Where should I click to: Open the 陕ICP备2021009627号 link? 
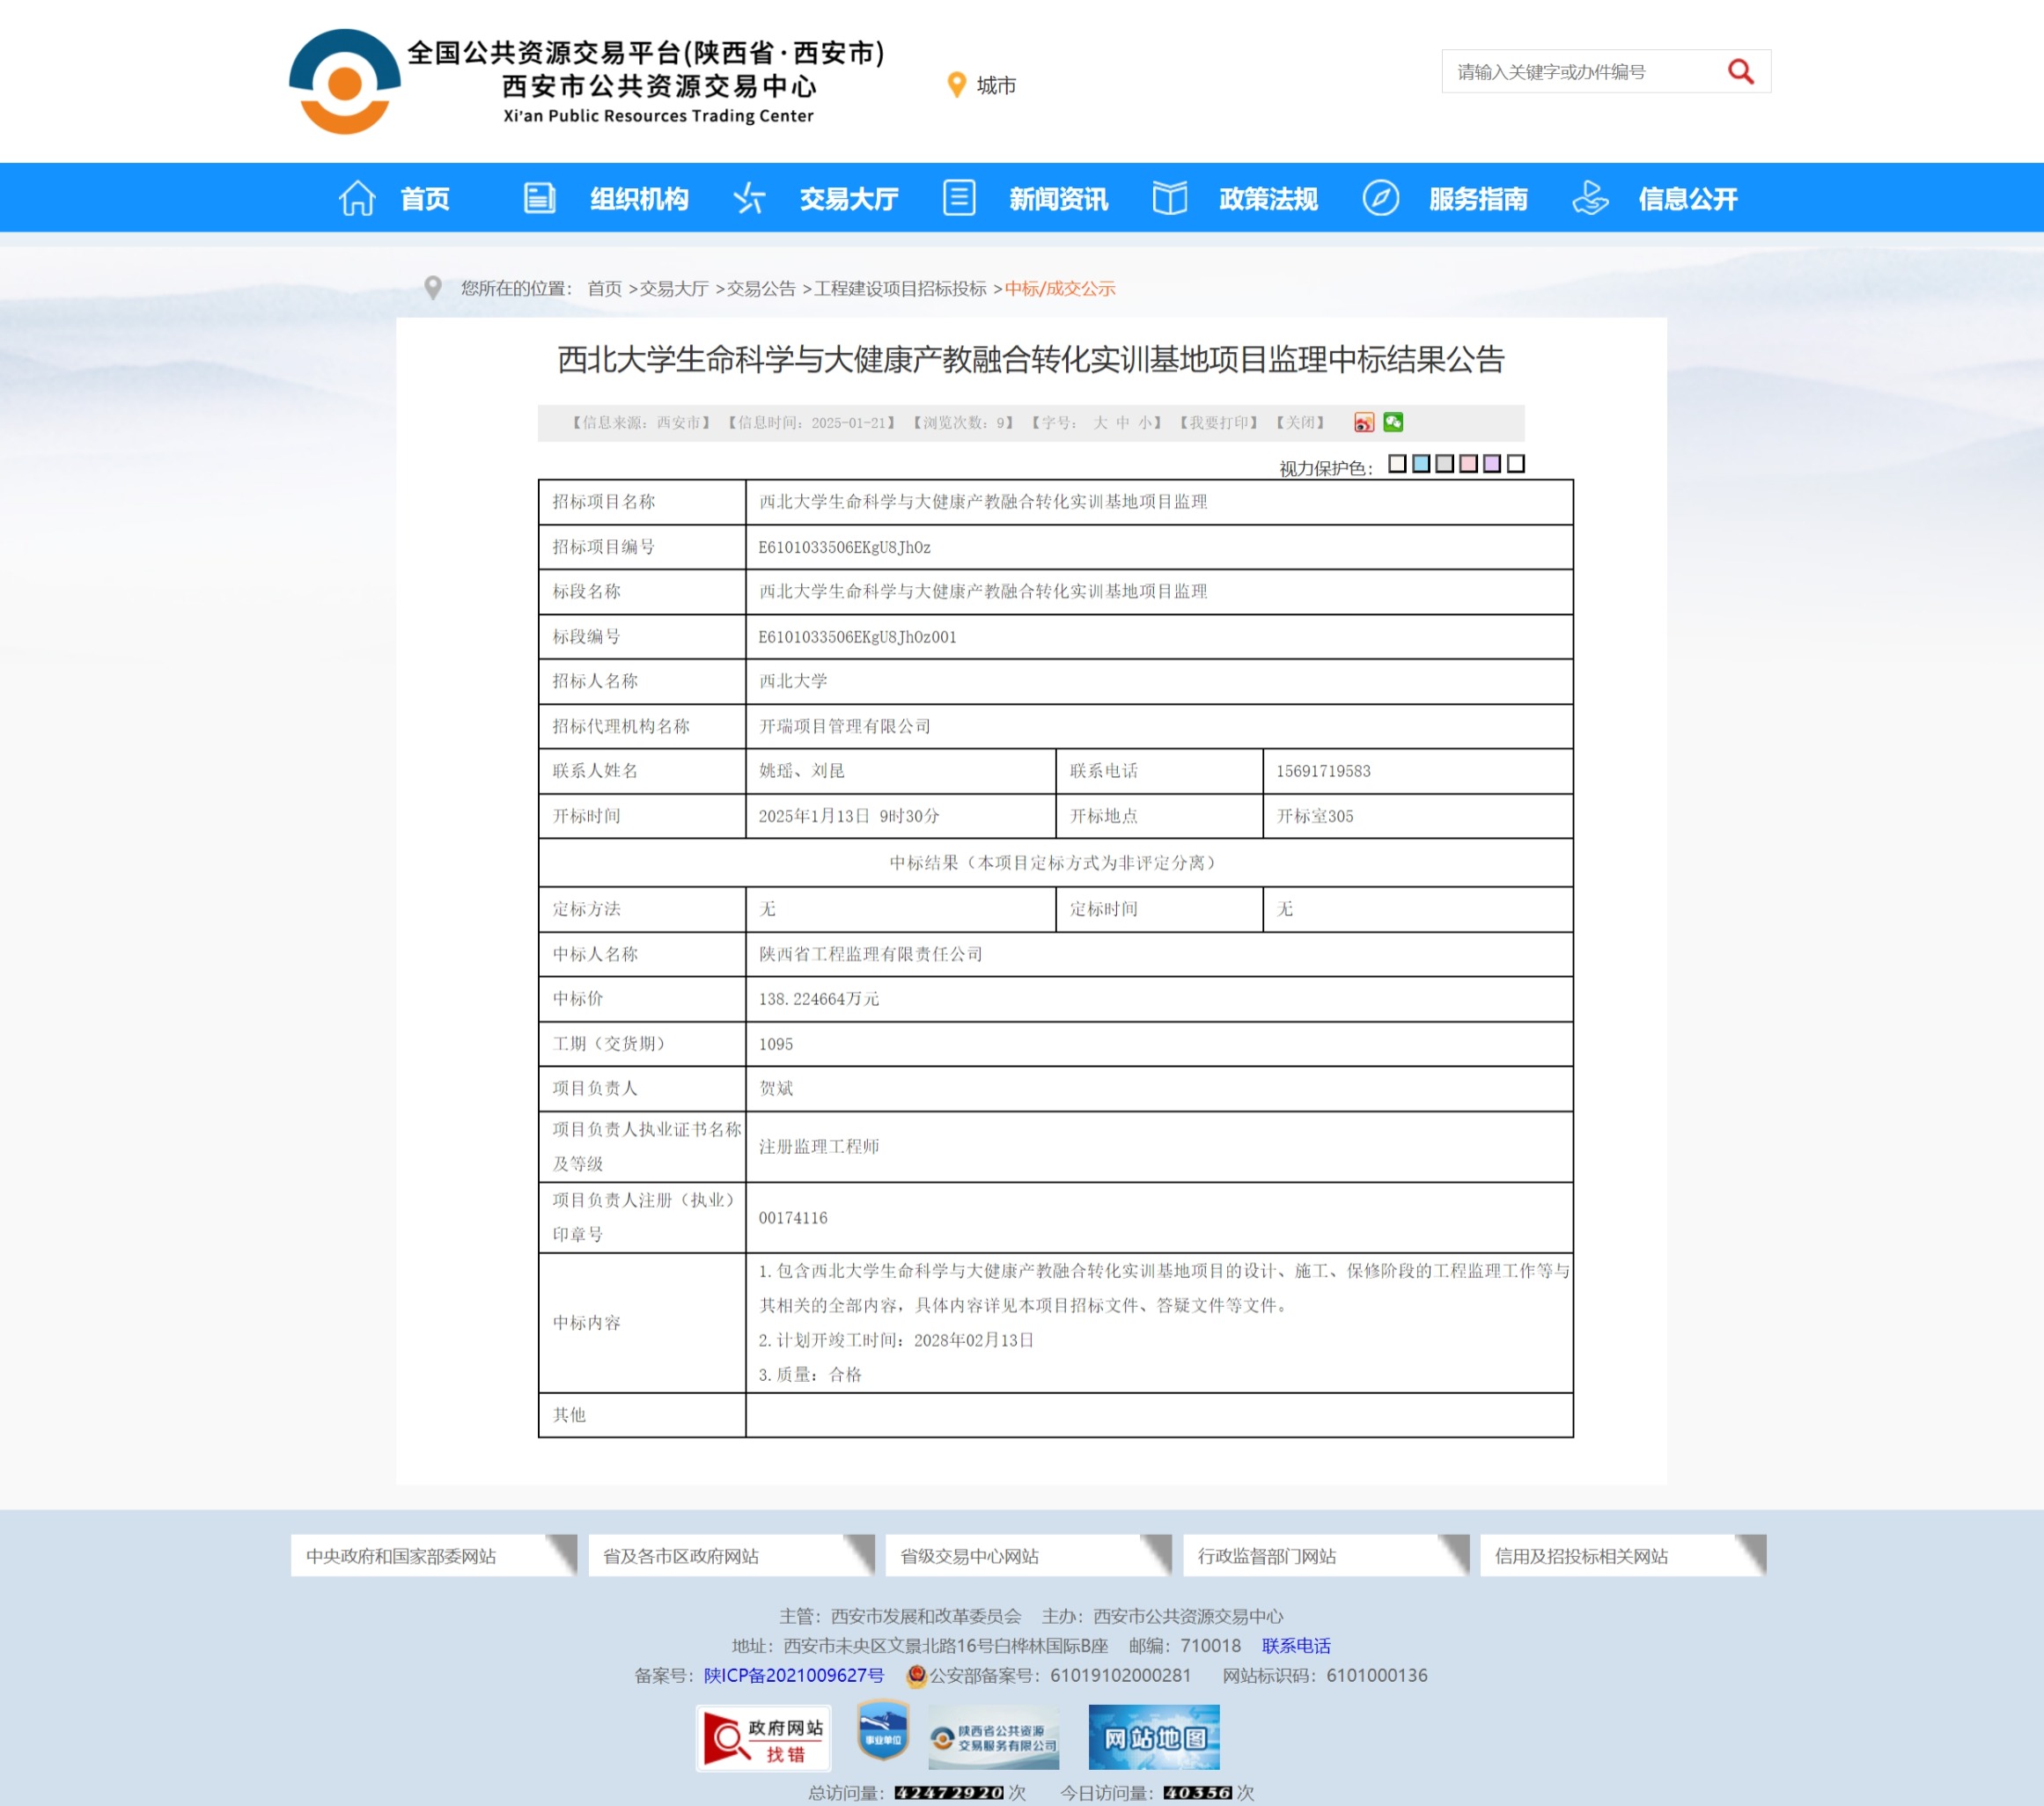793,1675
